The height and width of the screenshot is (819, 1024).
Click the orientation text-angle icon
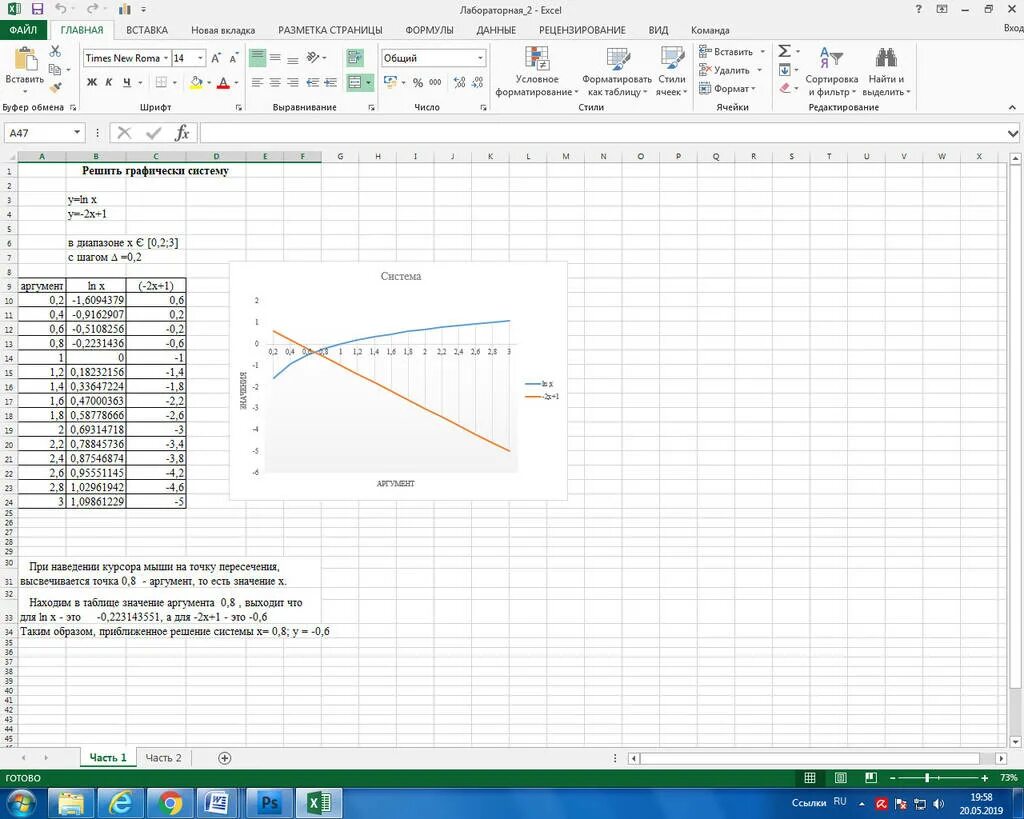[x=313, y=58]
